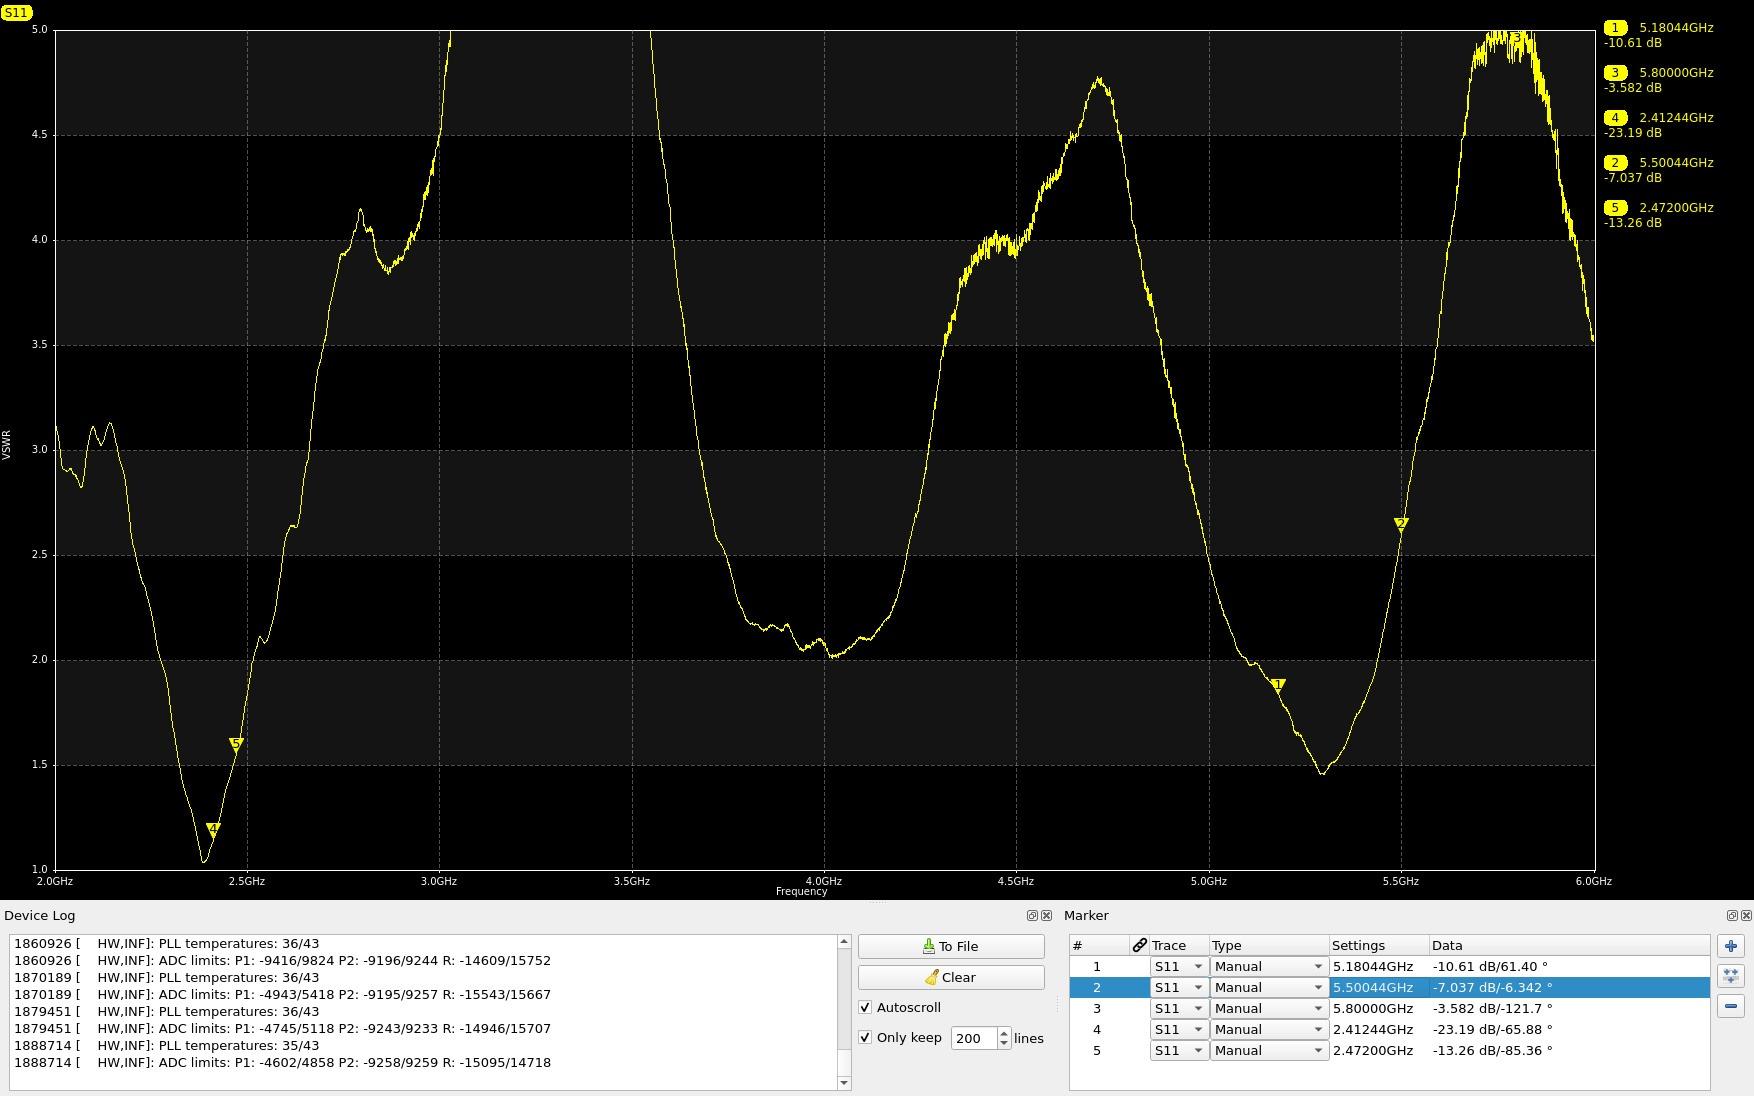Click the Frequency axis label

(801, 891)
